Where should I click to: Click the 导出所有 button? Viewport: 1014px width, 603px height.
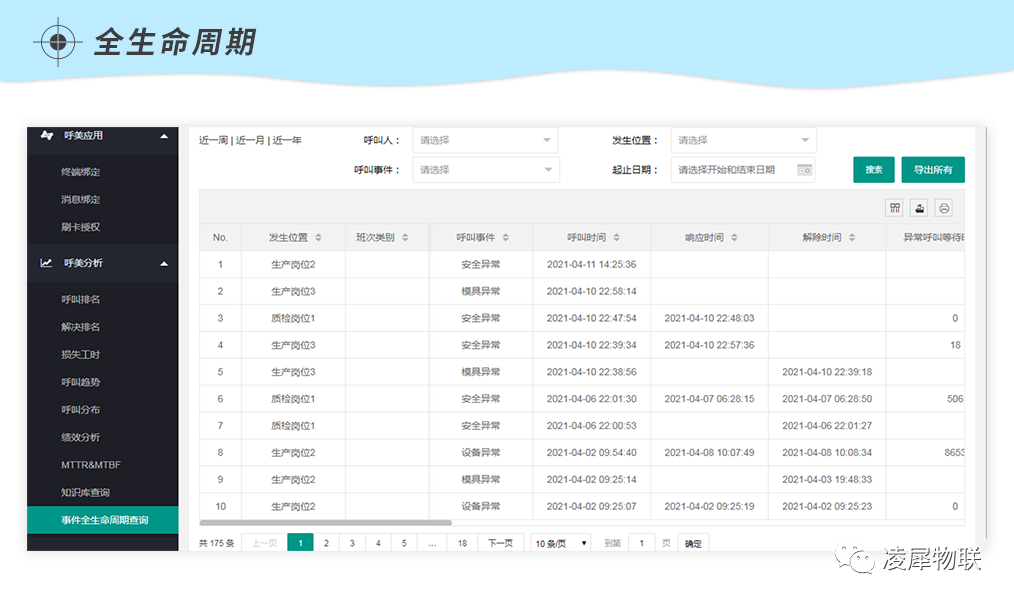tap(932, 170)
